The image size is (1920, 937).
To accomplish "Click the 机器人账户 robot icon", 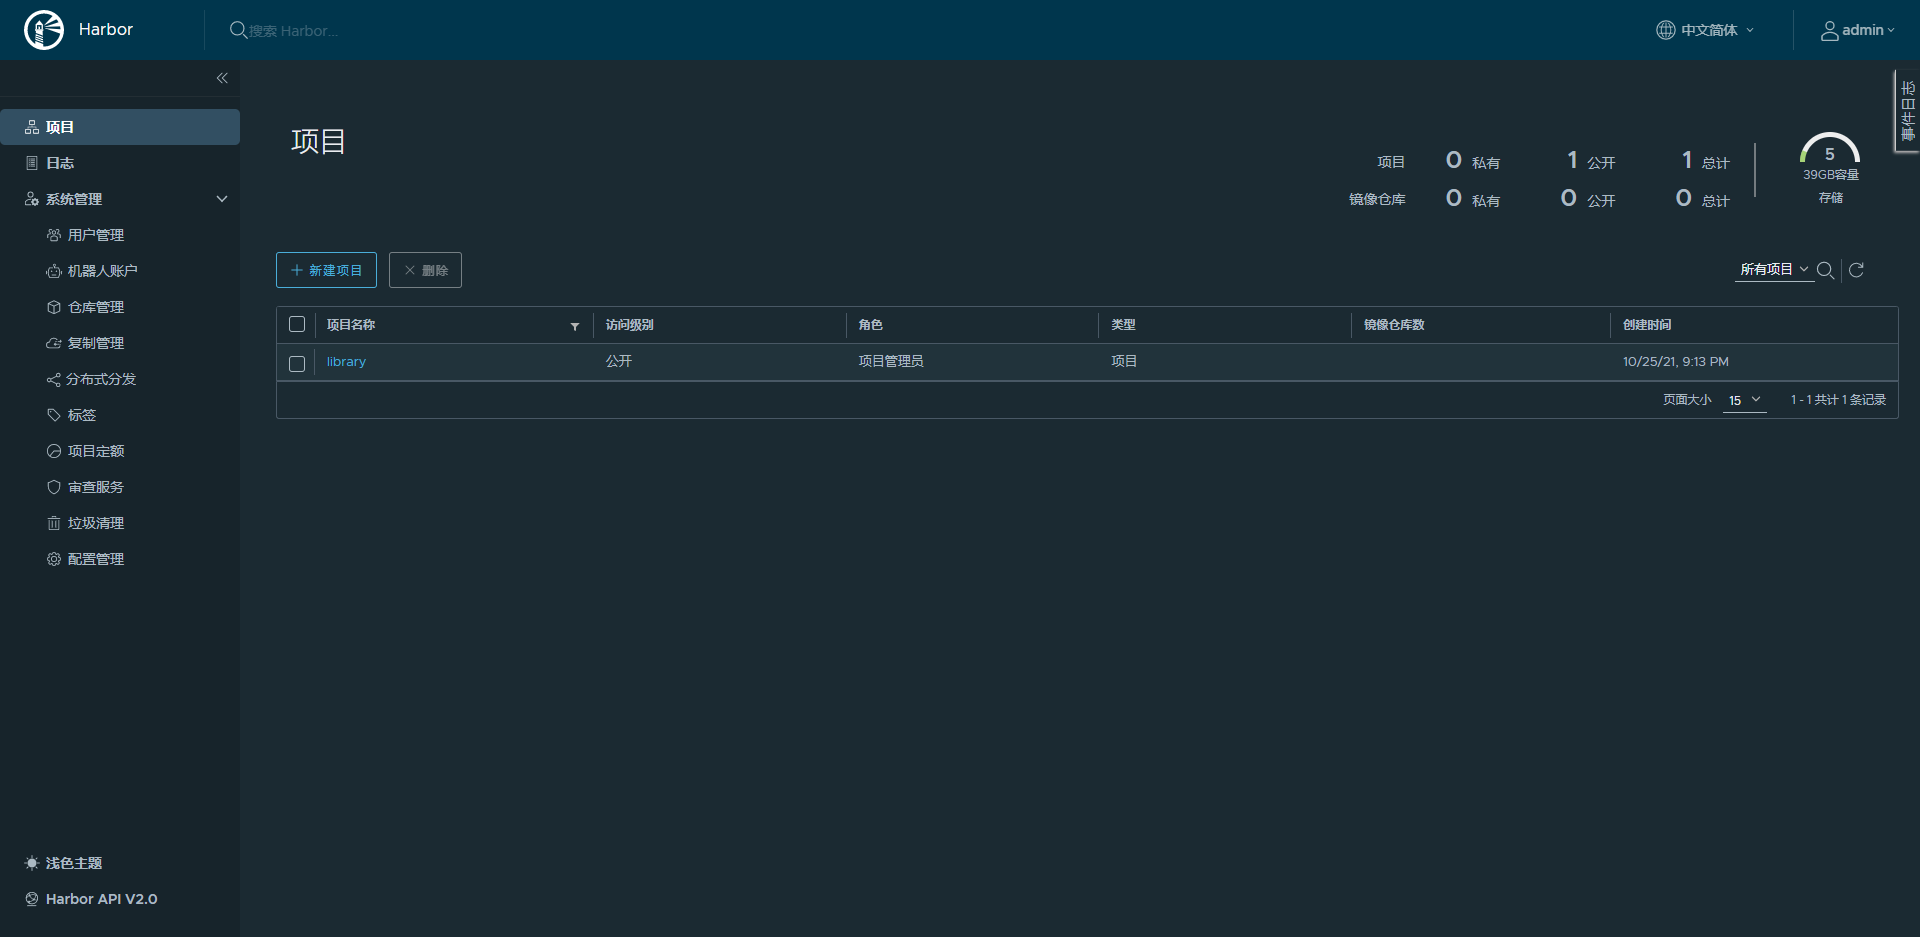I will pyautogui.click(x=54, y=271).
